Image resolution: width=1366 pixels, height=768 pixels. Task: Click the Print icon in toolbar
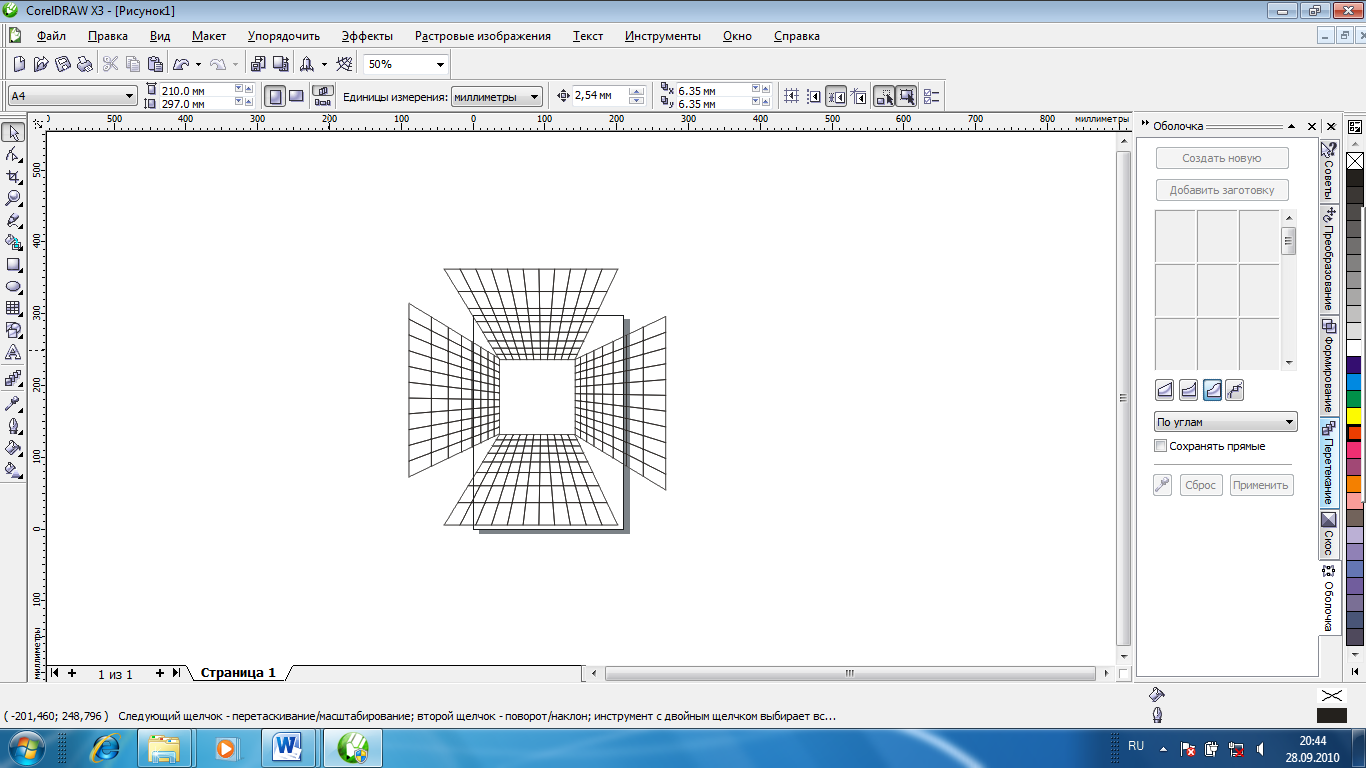[85, 64]
